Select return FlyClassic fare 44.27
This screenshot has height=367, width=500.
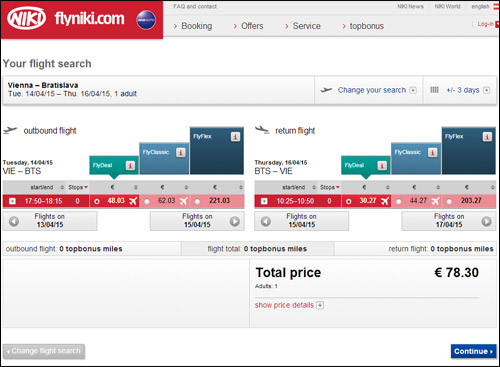click(399, 201)
